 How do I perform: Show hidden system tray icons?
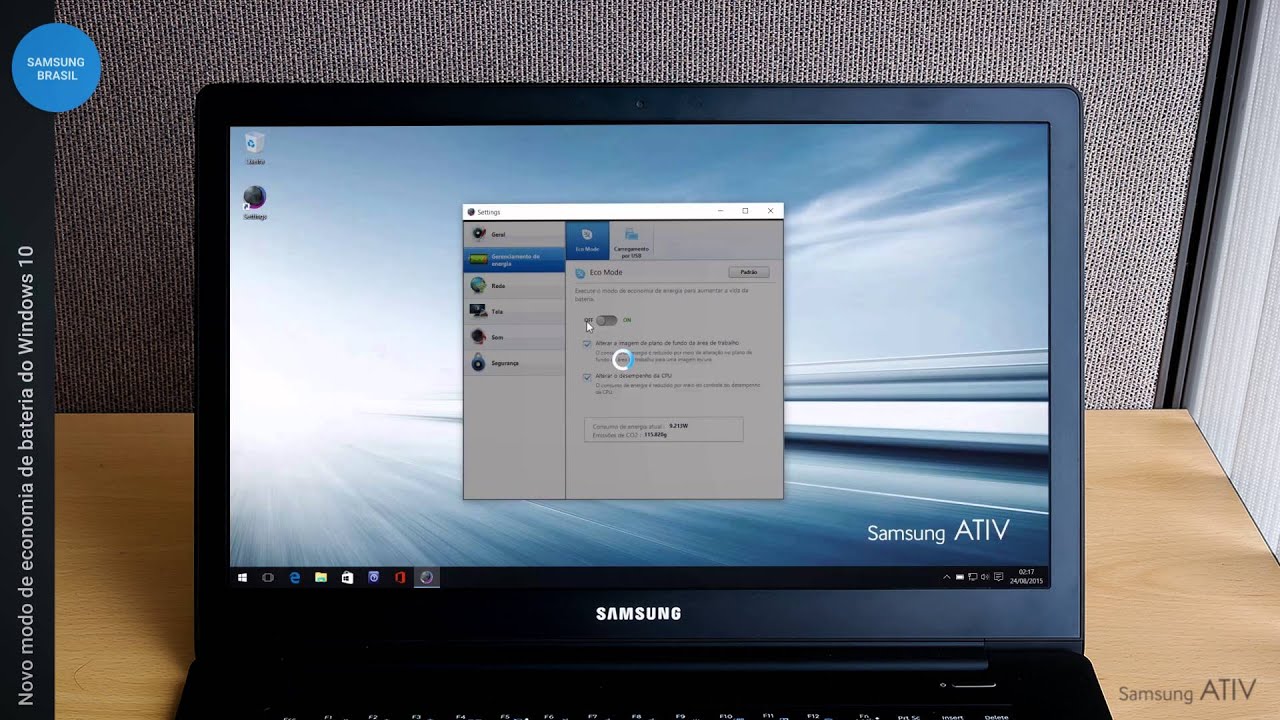click(947, 577)
